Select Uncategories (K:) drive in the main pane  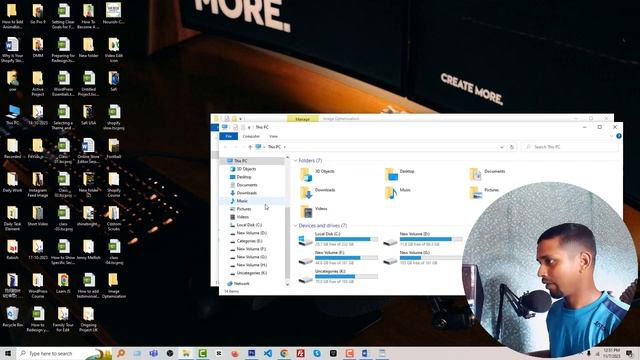(x=338, y=276)
